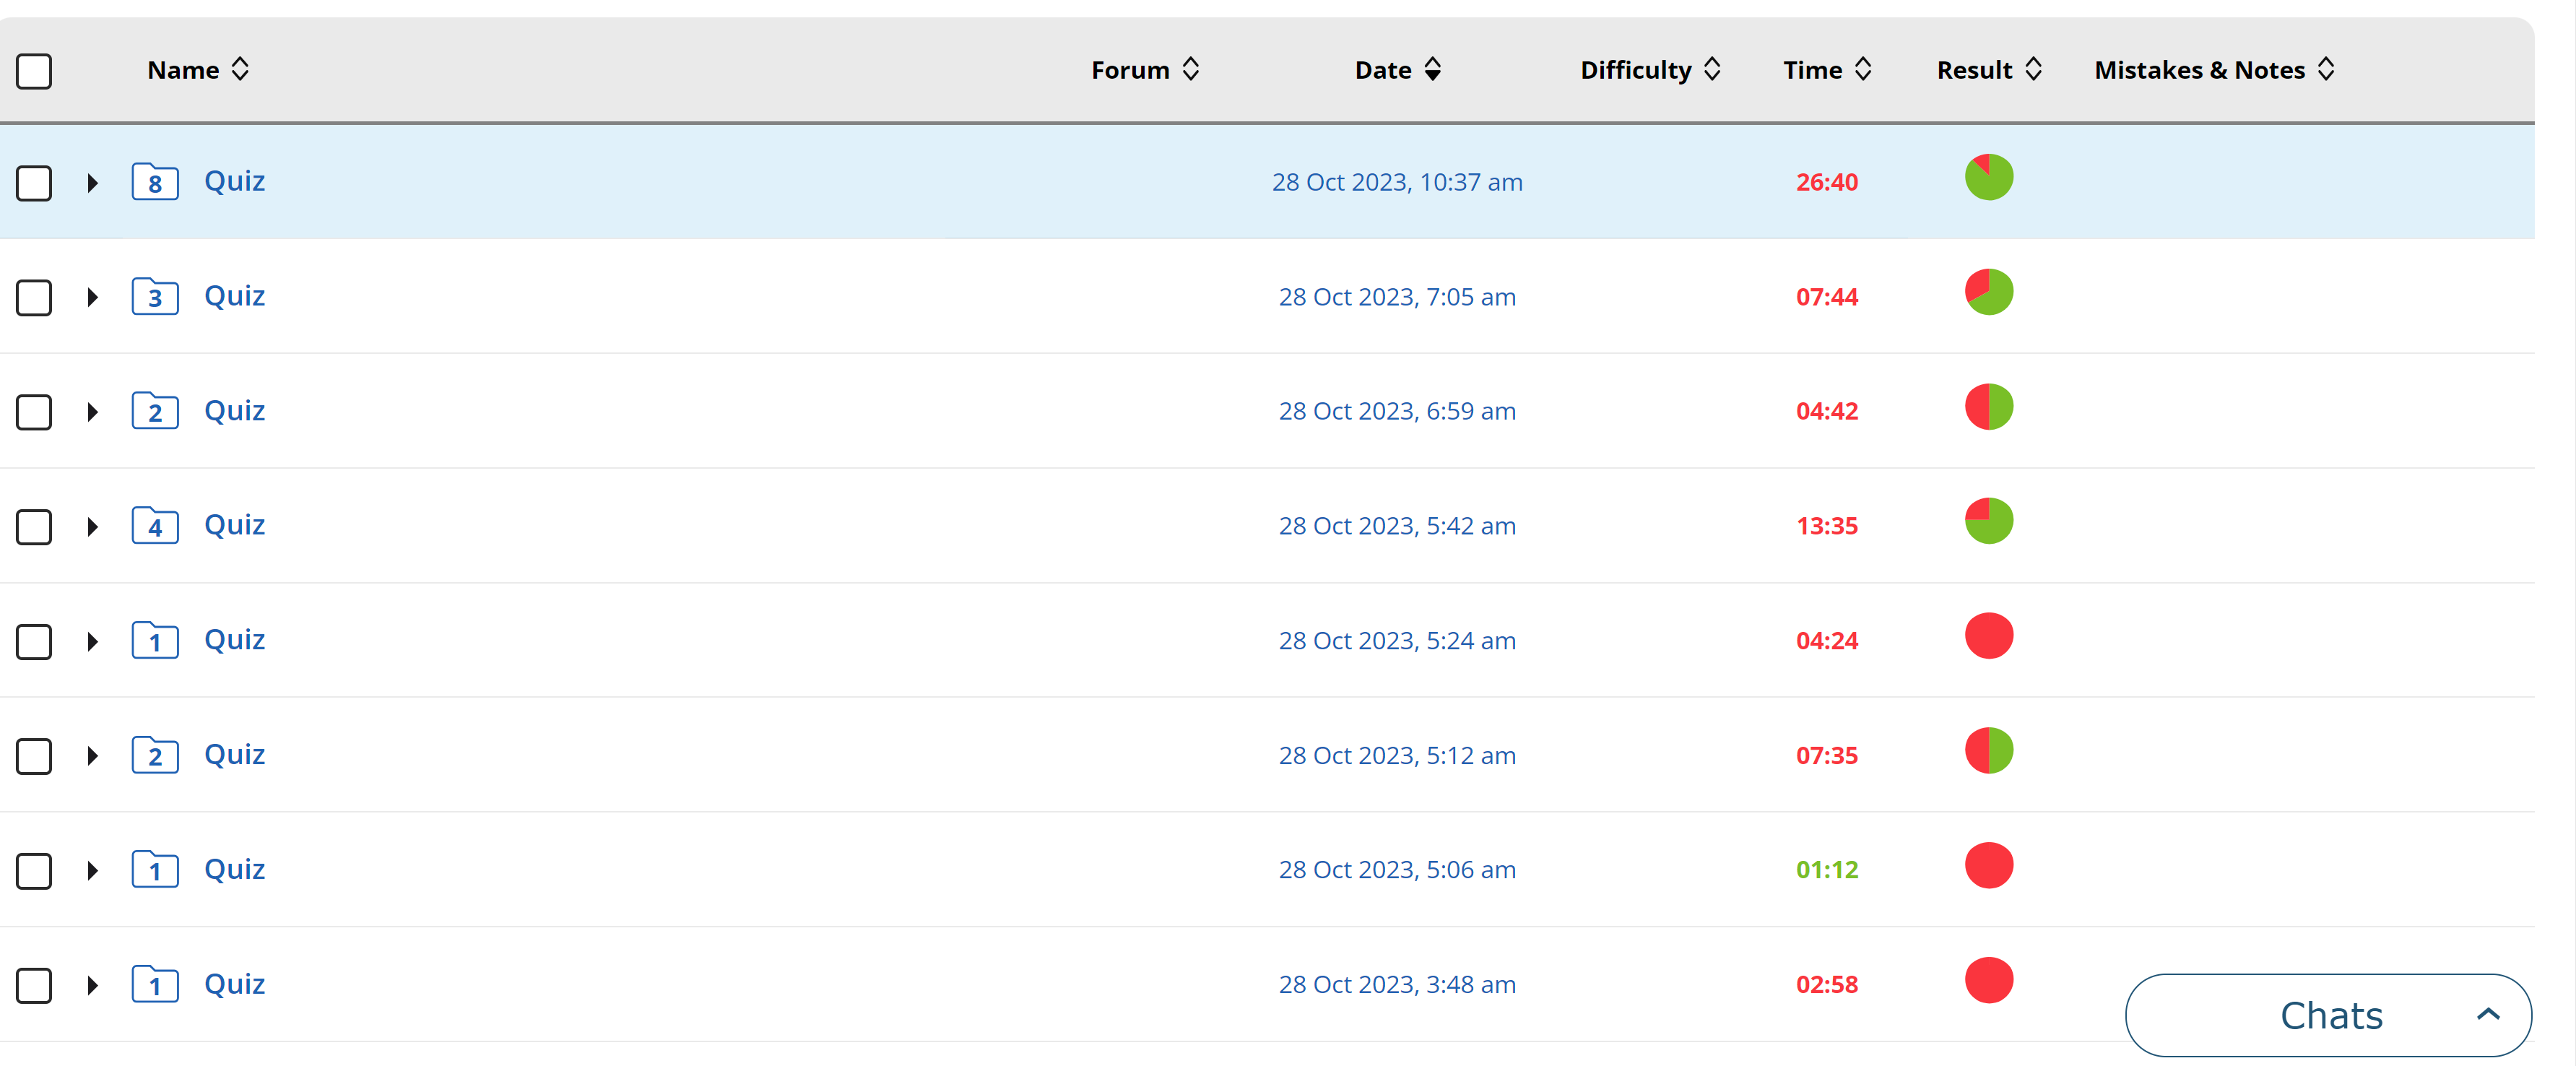
Task: Click the folder icon numbered 4
Action: click(x=155, y=526)
